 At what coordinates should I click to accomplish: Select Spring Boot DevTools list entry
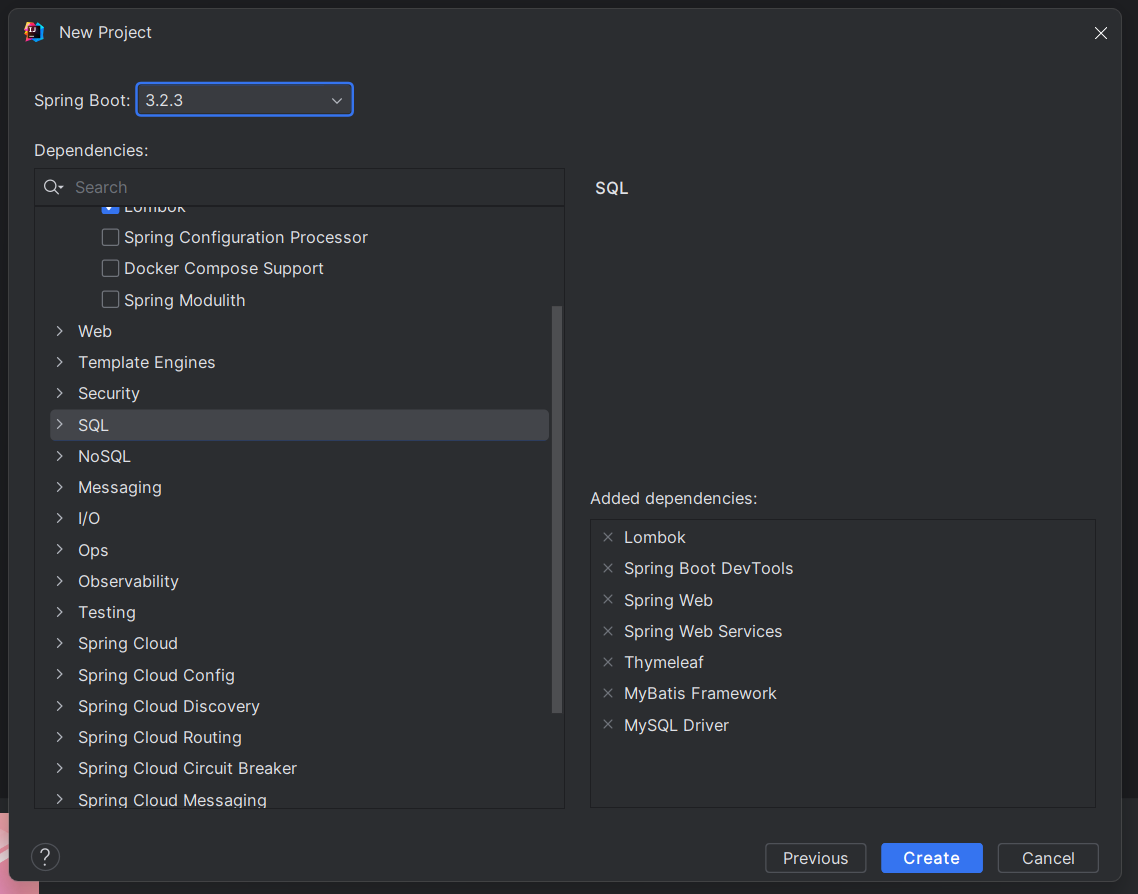(708, 568)
